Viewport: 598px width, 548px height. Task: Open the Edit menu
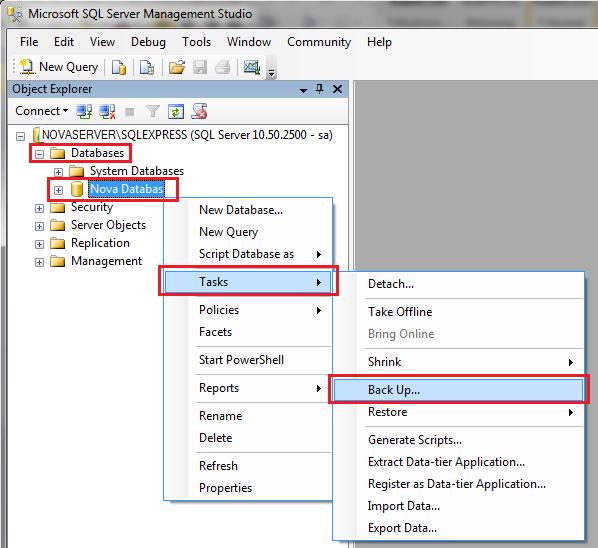coord(64,42)
